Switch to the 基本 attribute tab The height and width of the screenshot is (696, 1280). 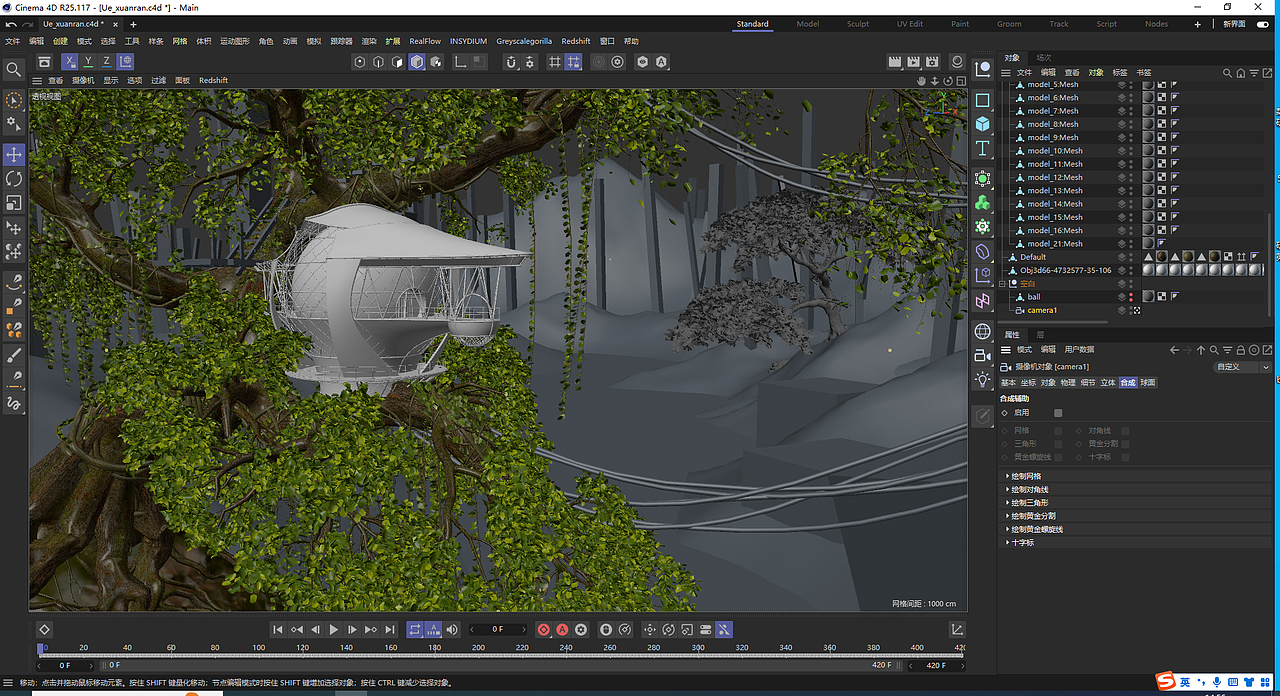coord(1008,383)
